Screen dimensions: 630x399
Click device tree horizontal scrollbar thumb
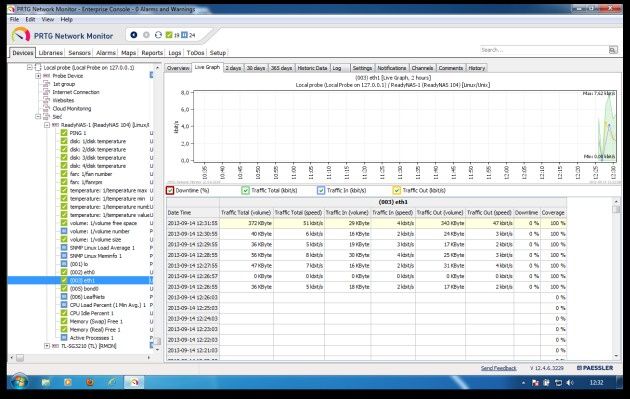point(20,357)
